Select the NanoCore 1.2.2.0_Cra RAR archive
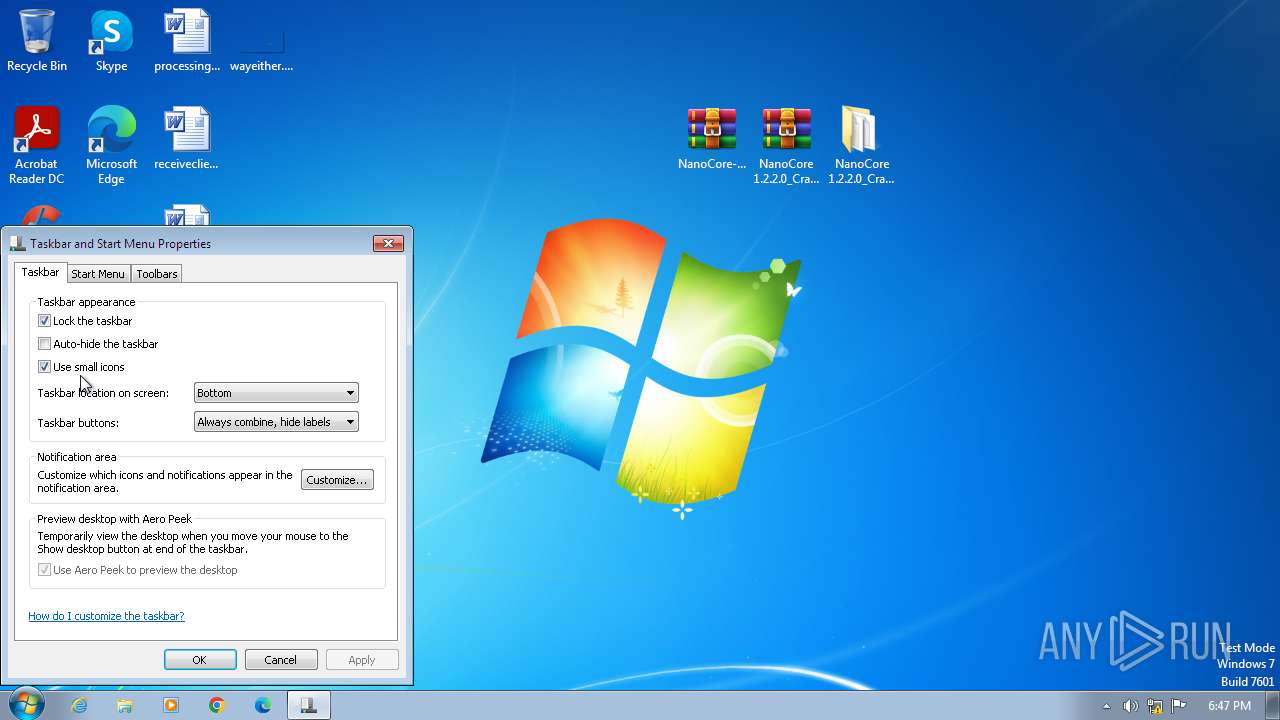 pos(786,145)
